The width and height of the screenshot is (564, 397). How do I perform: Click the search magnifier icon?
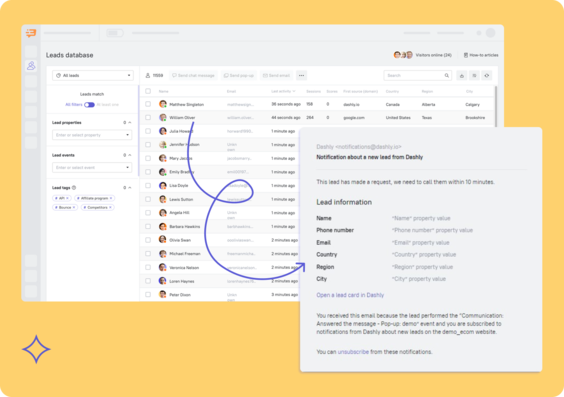click(x=447, y=76)
